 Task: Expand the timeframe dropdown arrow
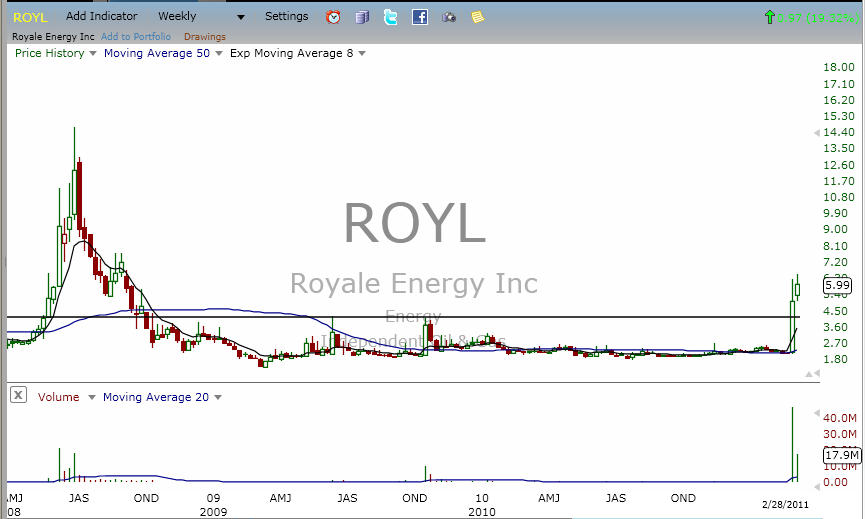[241, 17]
